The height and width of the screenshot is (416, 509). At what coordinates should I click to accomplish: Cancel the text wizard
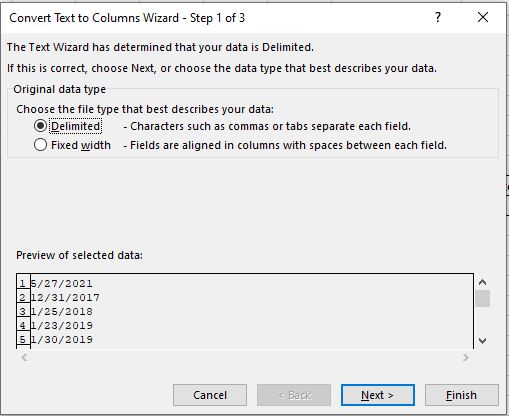coord(210,395)
